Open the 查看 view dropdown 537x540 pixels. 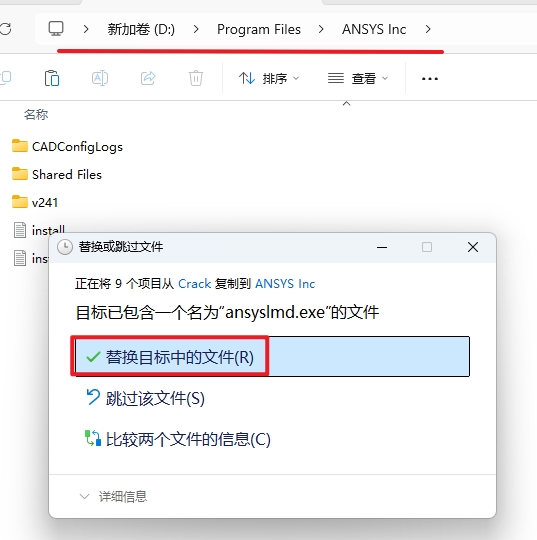(358, 79)
